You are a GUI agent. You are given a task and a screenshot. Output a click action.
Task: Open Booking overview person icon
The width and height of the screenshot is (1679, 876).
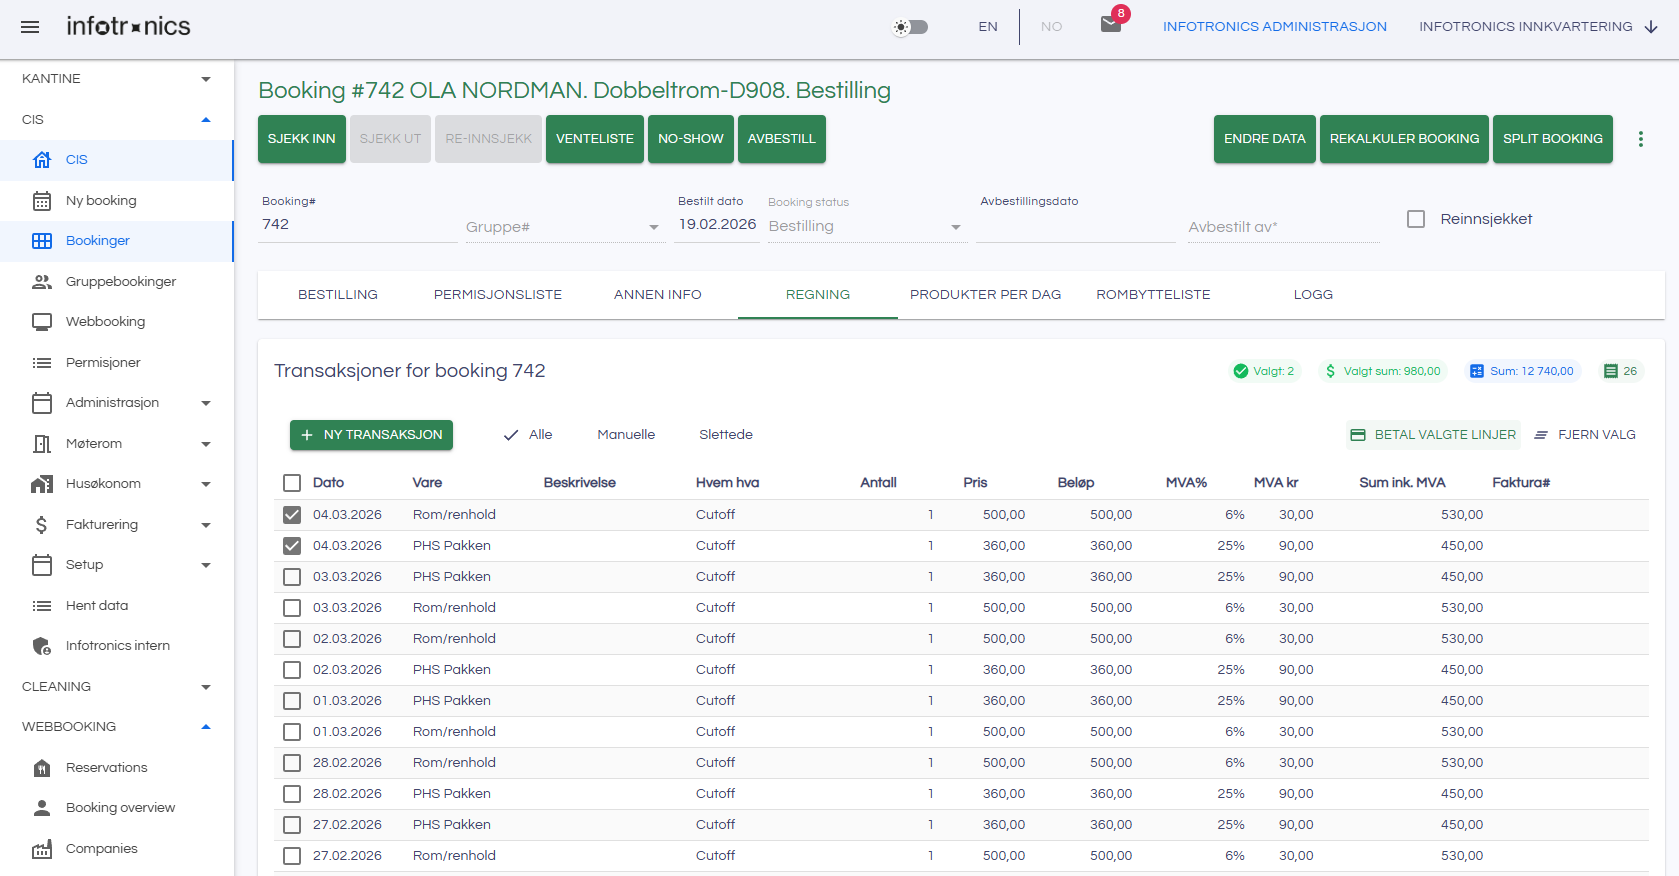click(x=42, y=808)
